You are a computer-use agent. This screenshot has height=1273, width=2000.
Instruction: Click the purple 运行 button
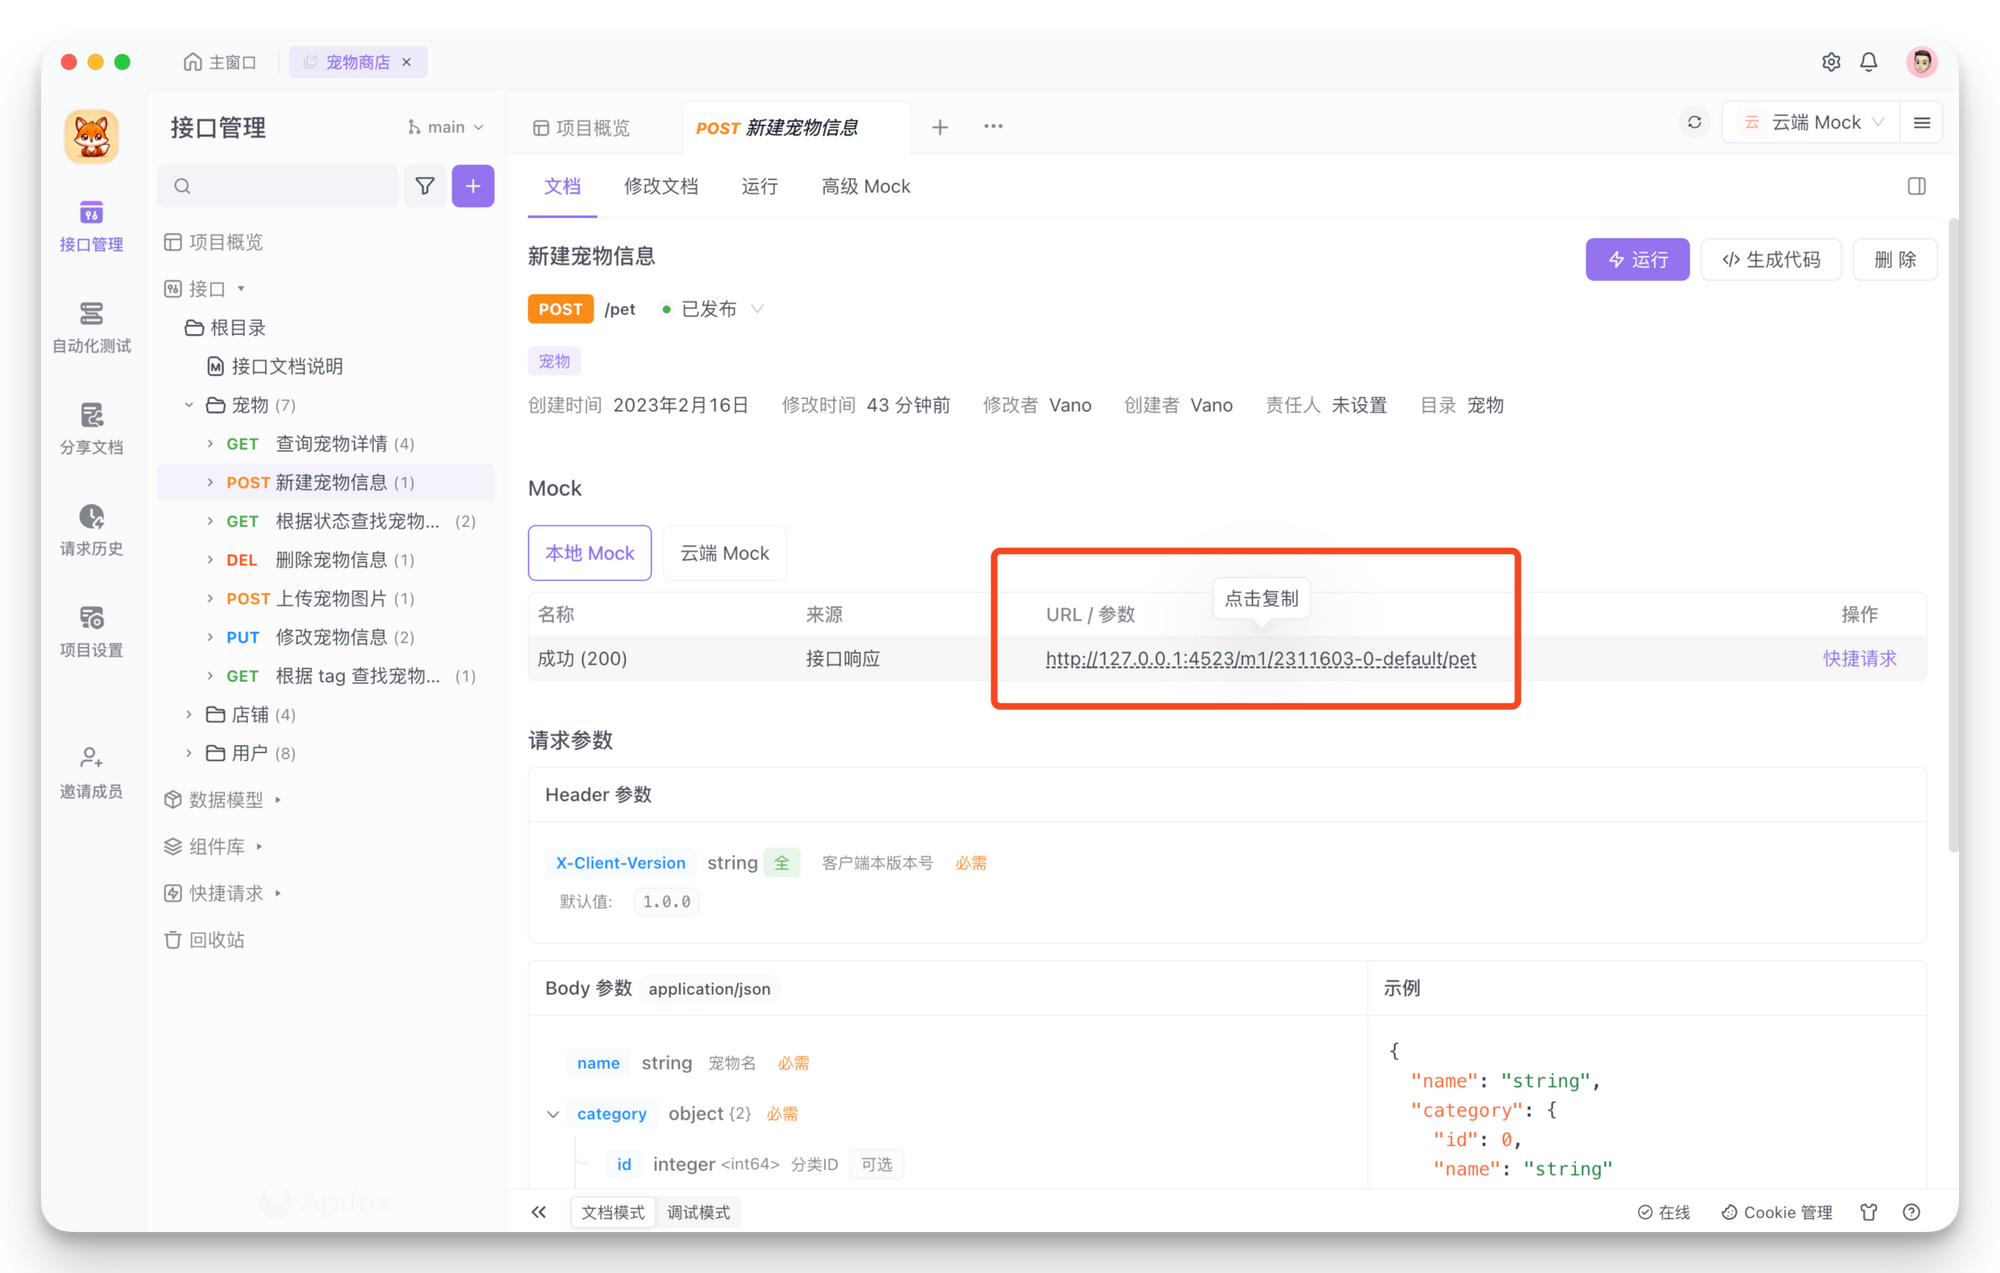coord(1637,259)
